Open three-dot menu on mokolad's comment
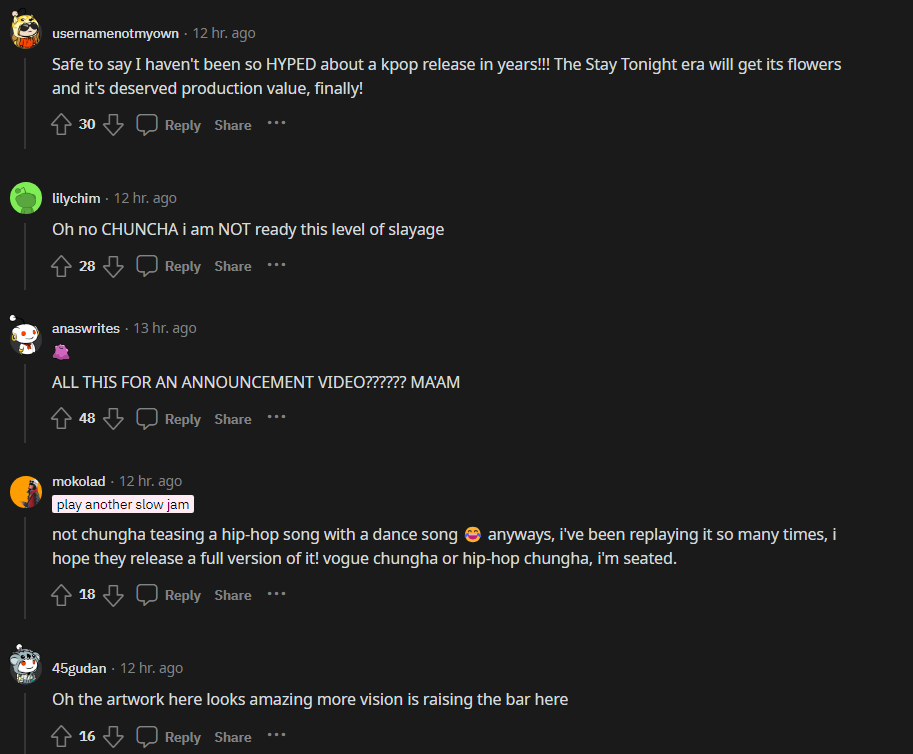913x754 pixels. click(x=277, y=594)
